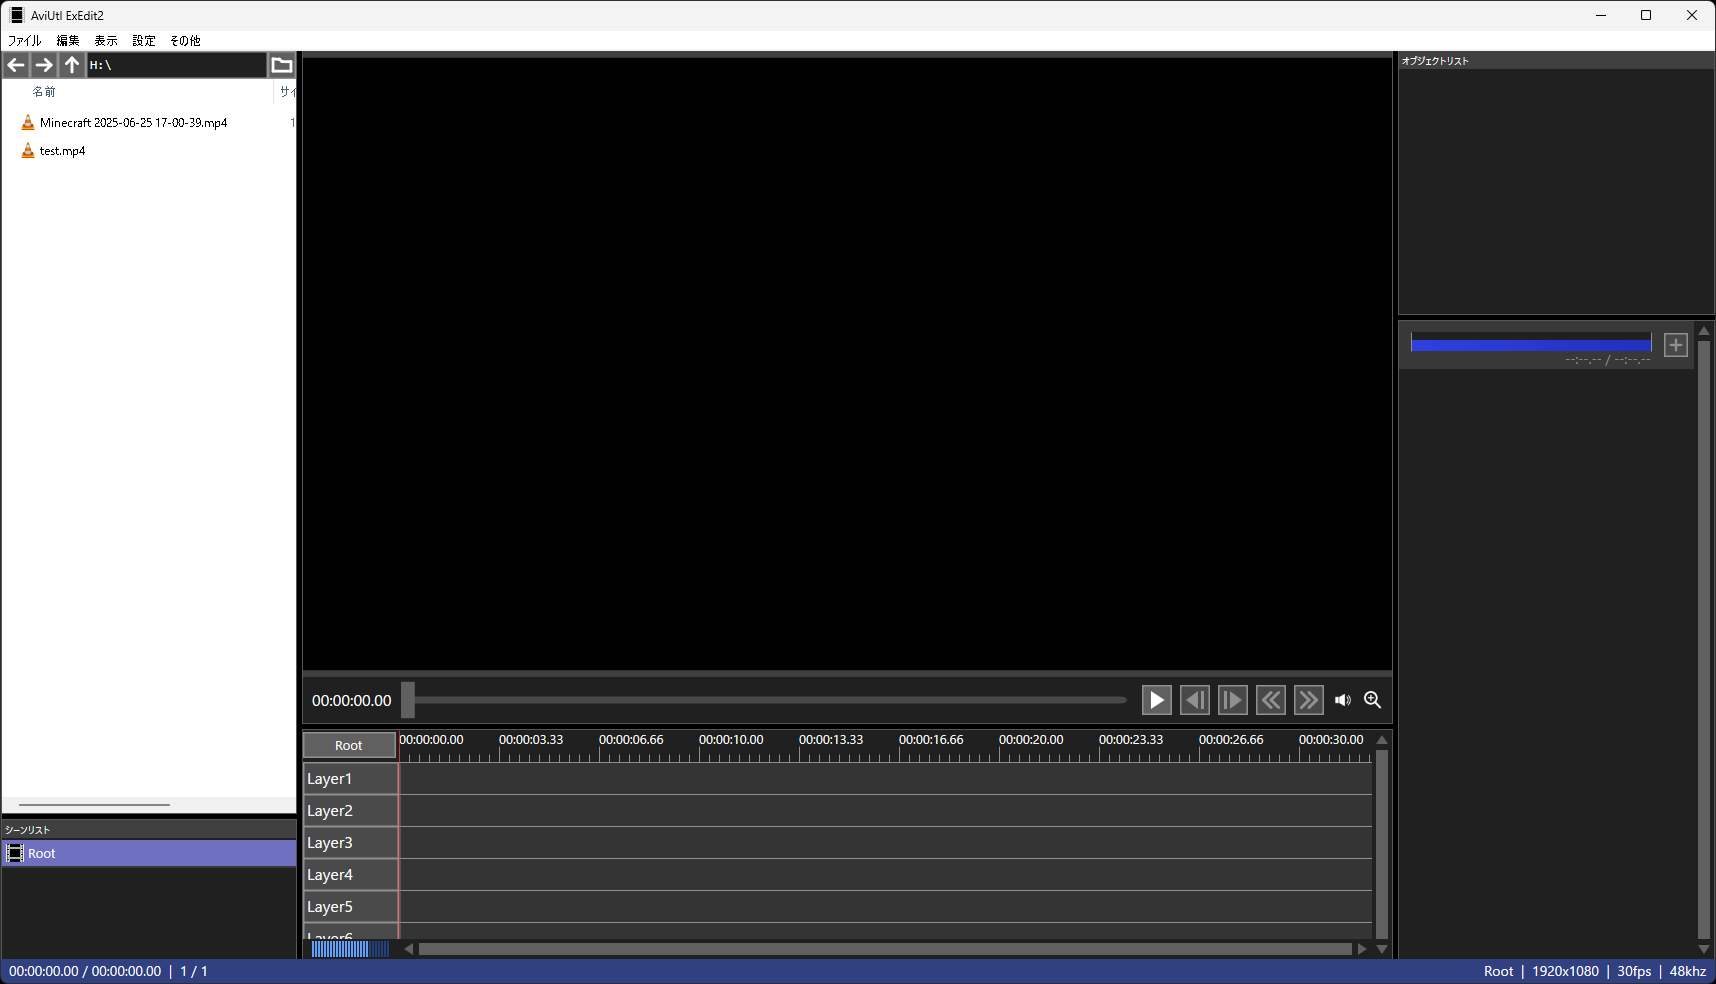Click the timeline vertical scroll down arrow

point(1382,949)
